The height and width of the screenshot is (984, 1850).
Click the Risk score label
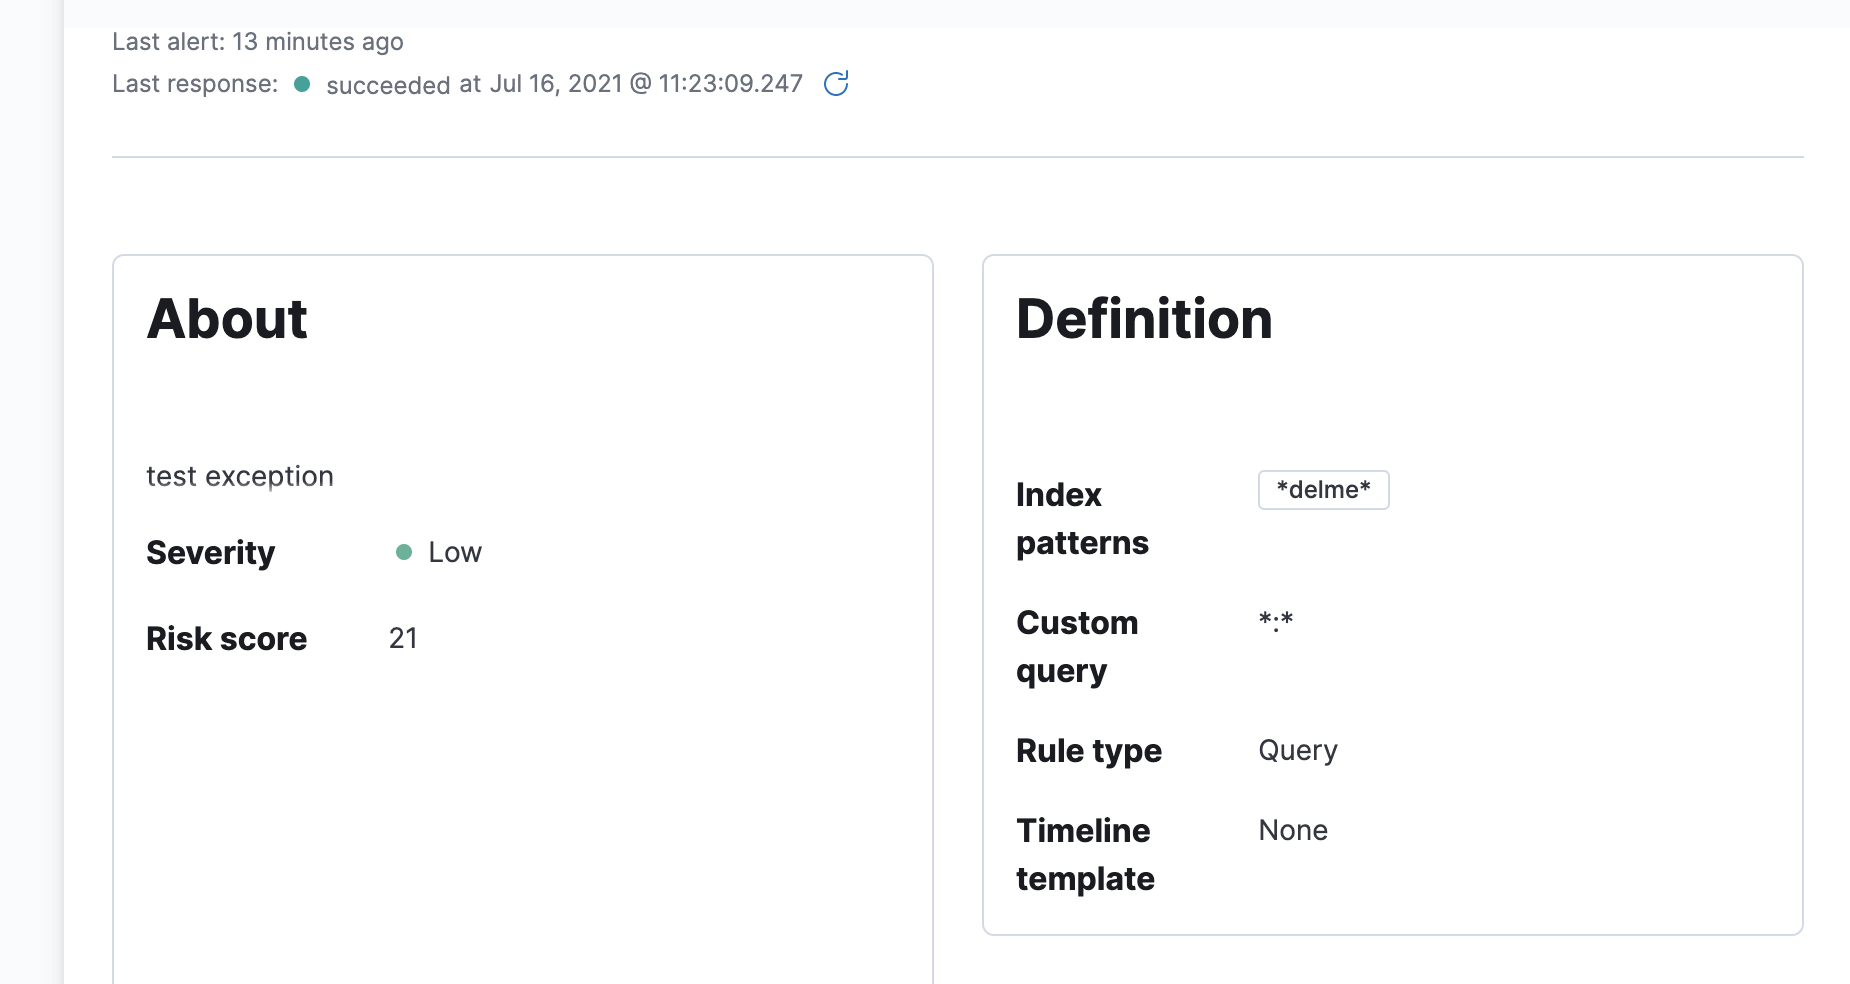(227, 639)
